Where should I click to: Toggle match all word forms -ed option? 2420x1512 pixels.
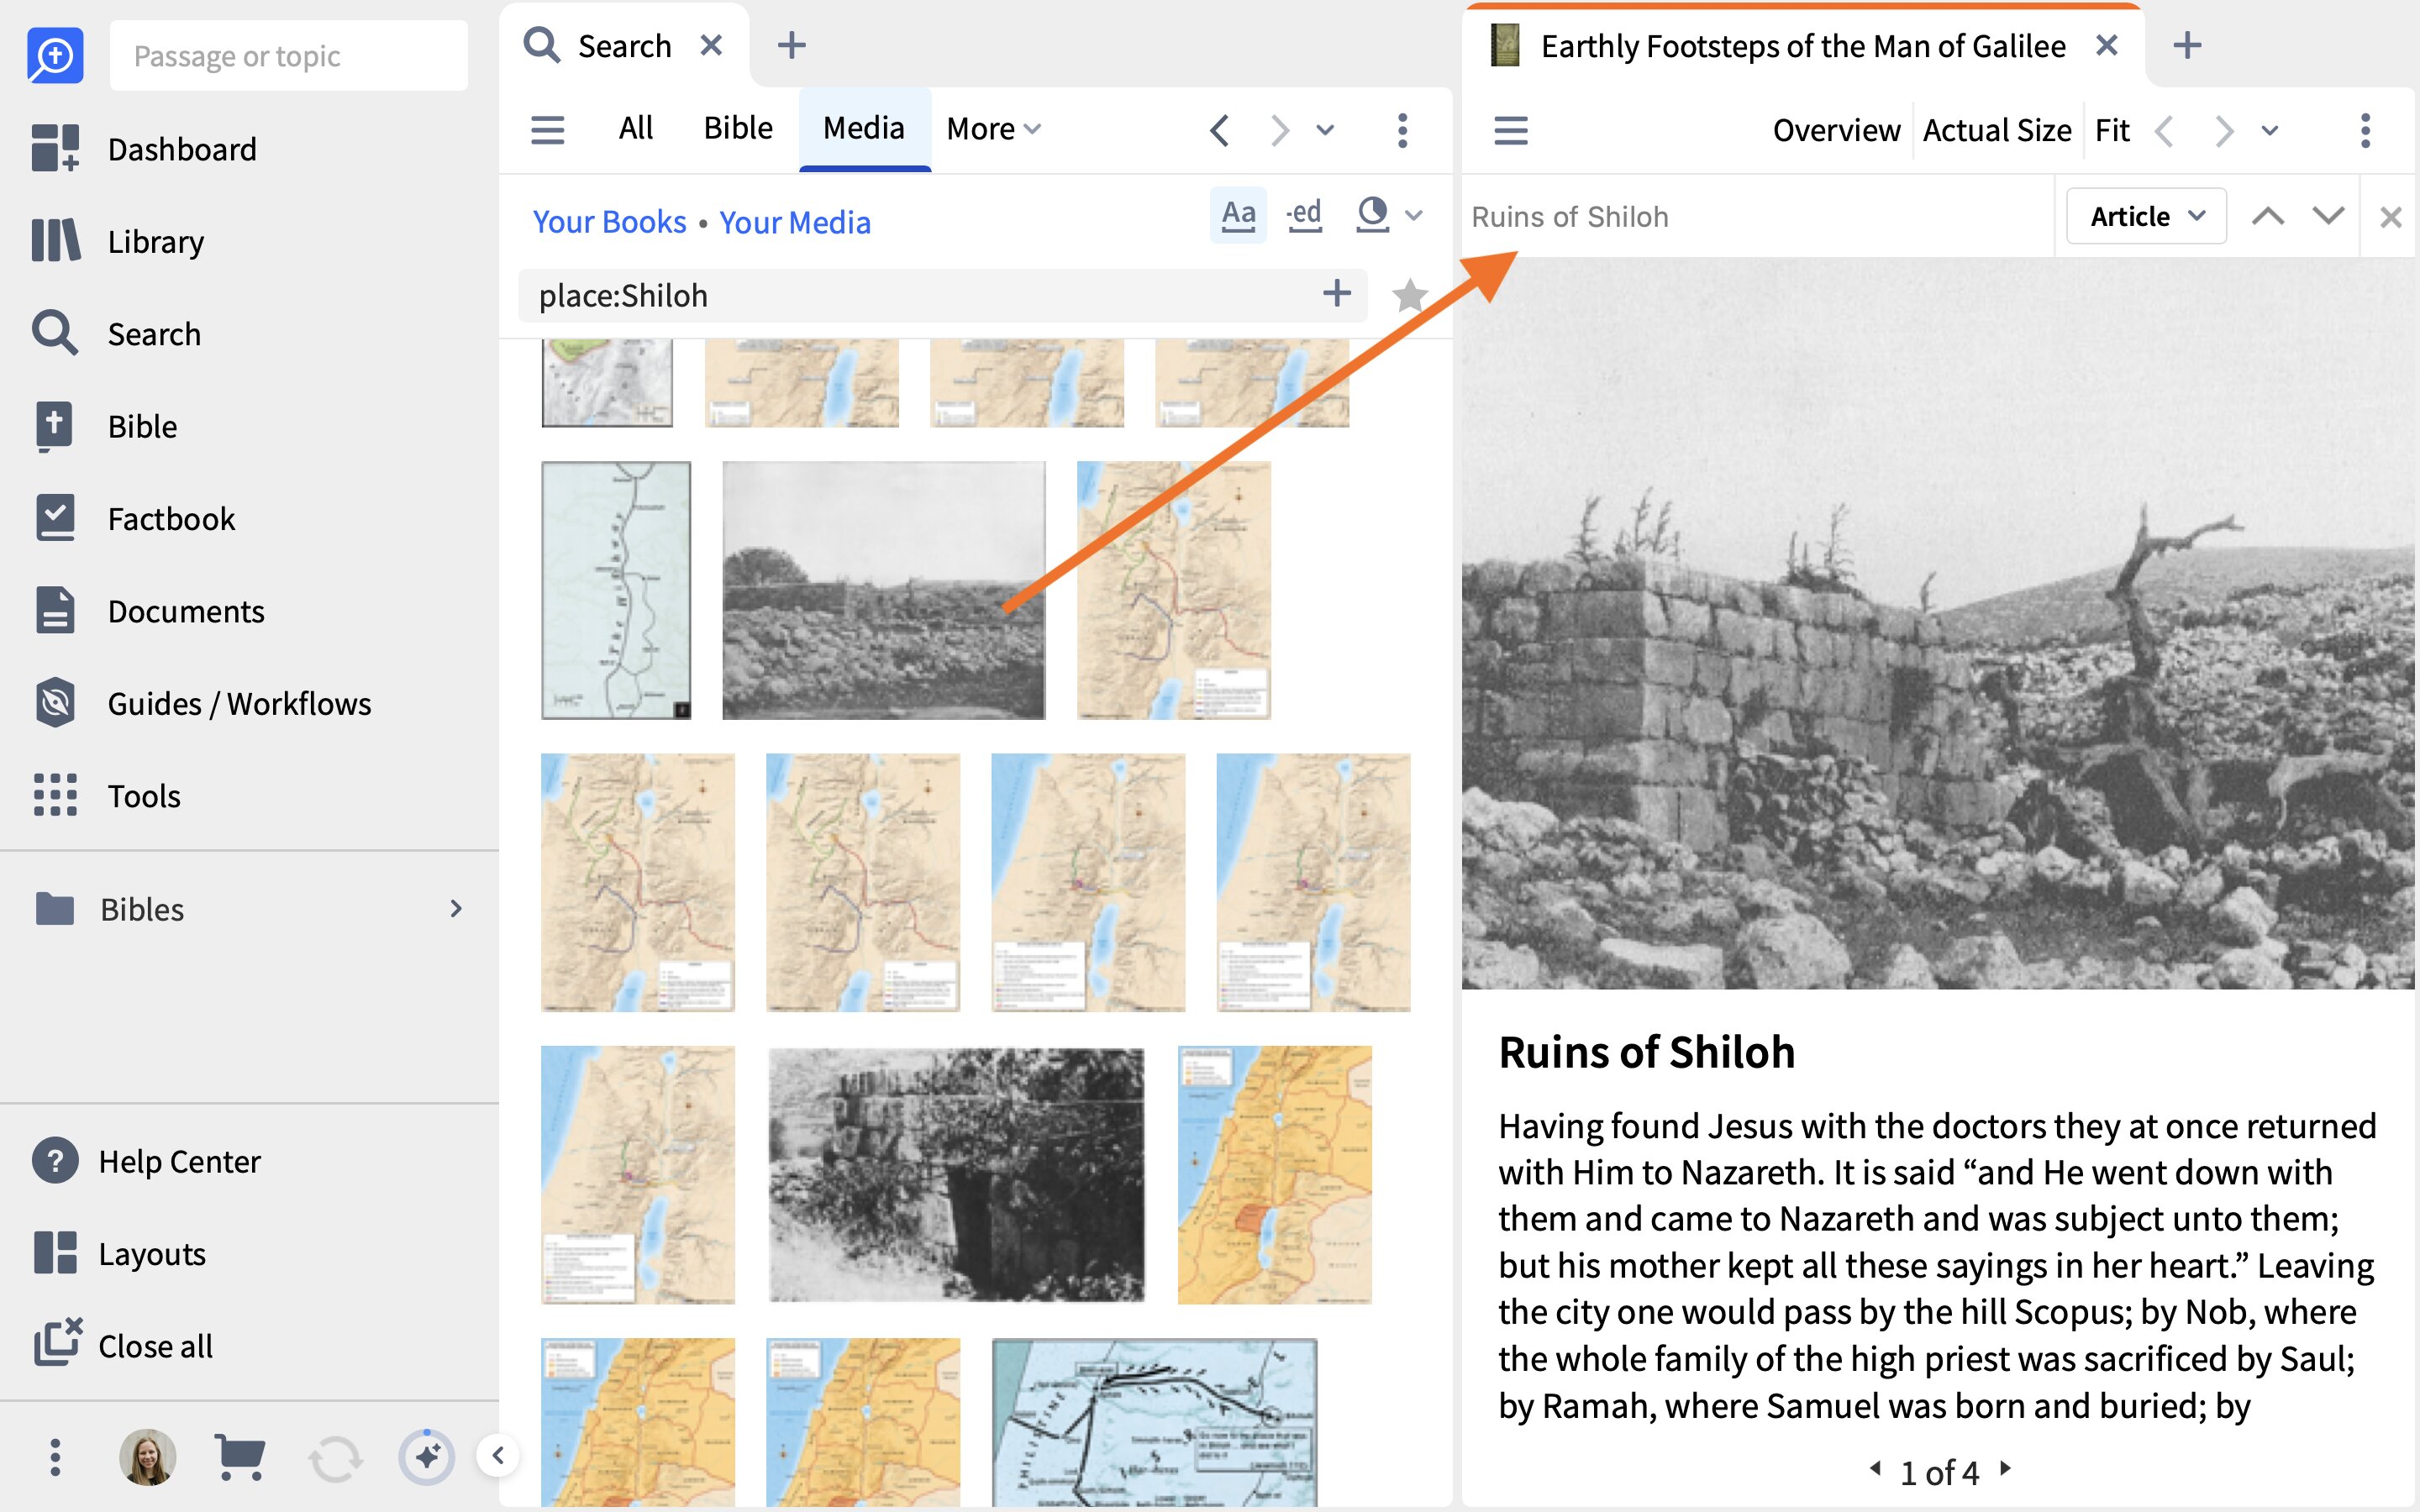pos(1305,215)
